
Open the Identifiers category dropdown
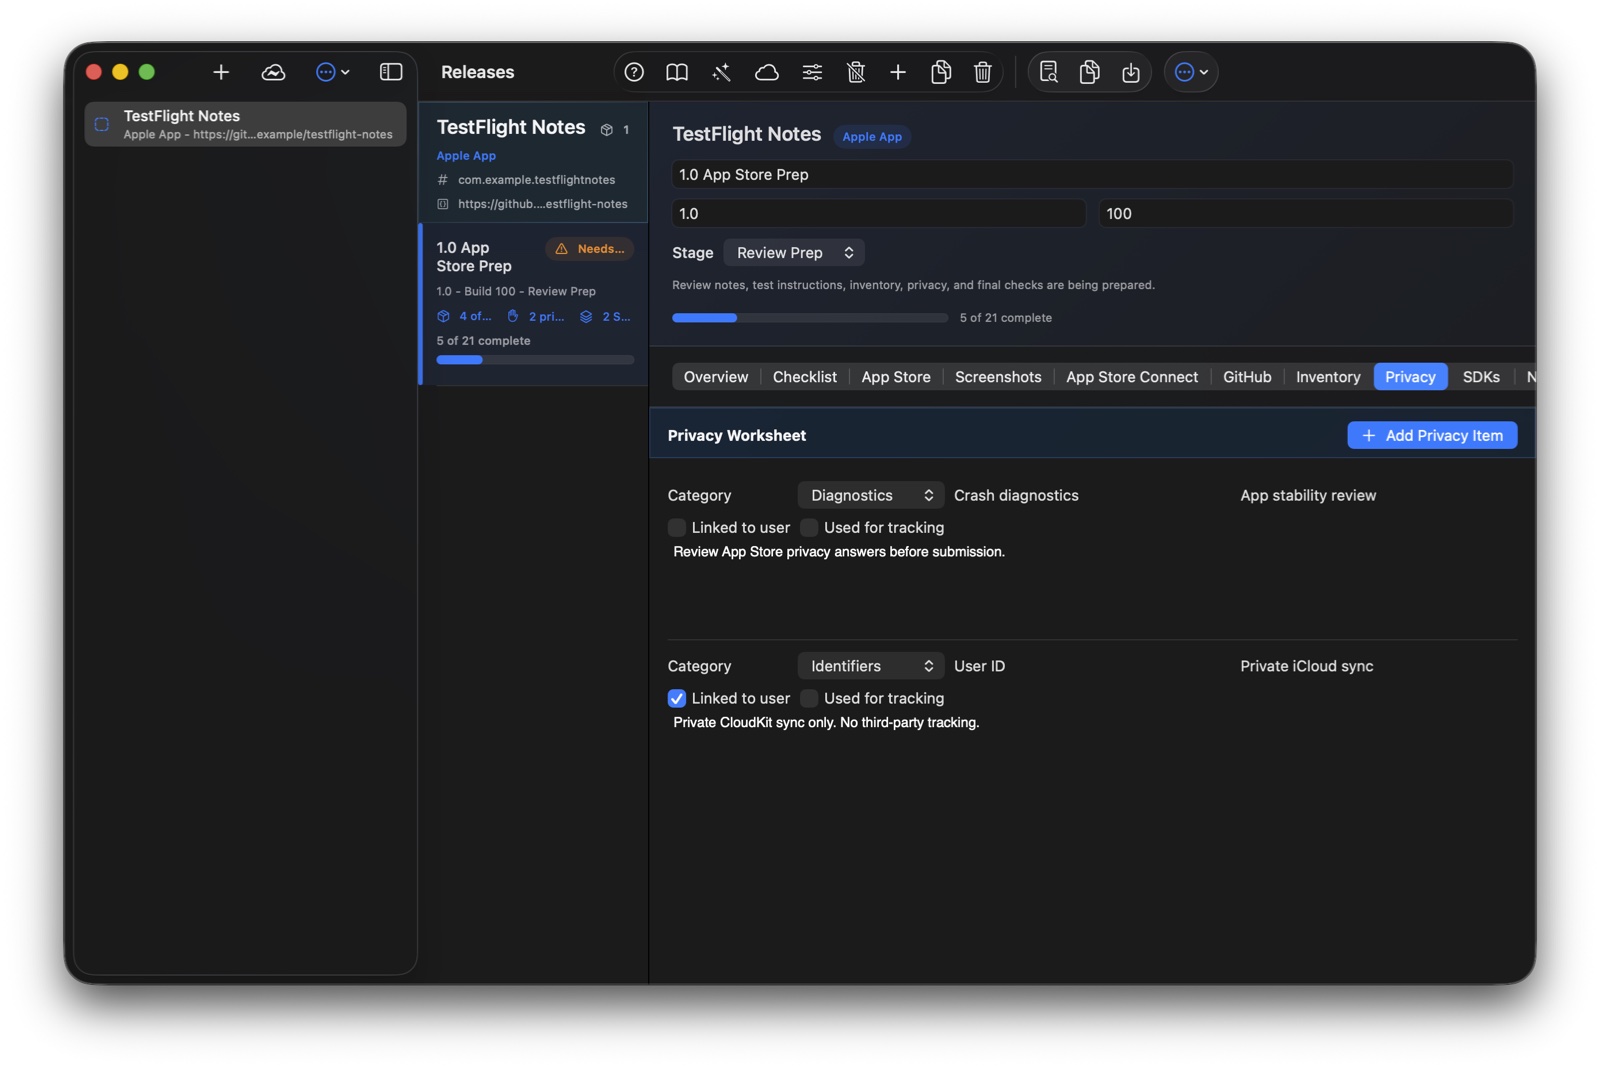(x=871, y=666)
